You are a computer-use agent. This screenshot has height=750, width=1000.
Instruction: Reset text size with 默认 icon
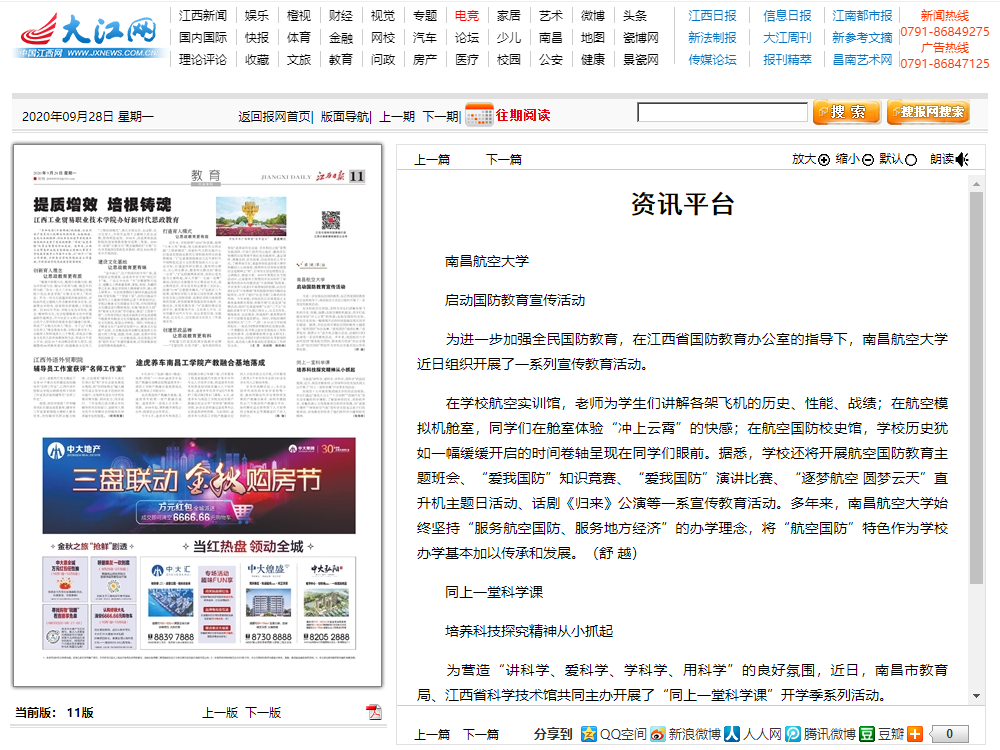pyautogui.click(x=912, y=159)
